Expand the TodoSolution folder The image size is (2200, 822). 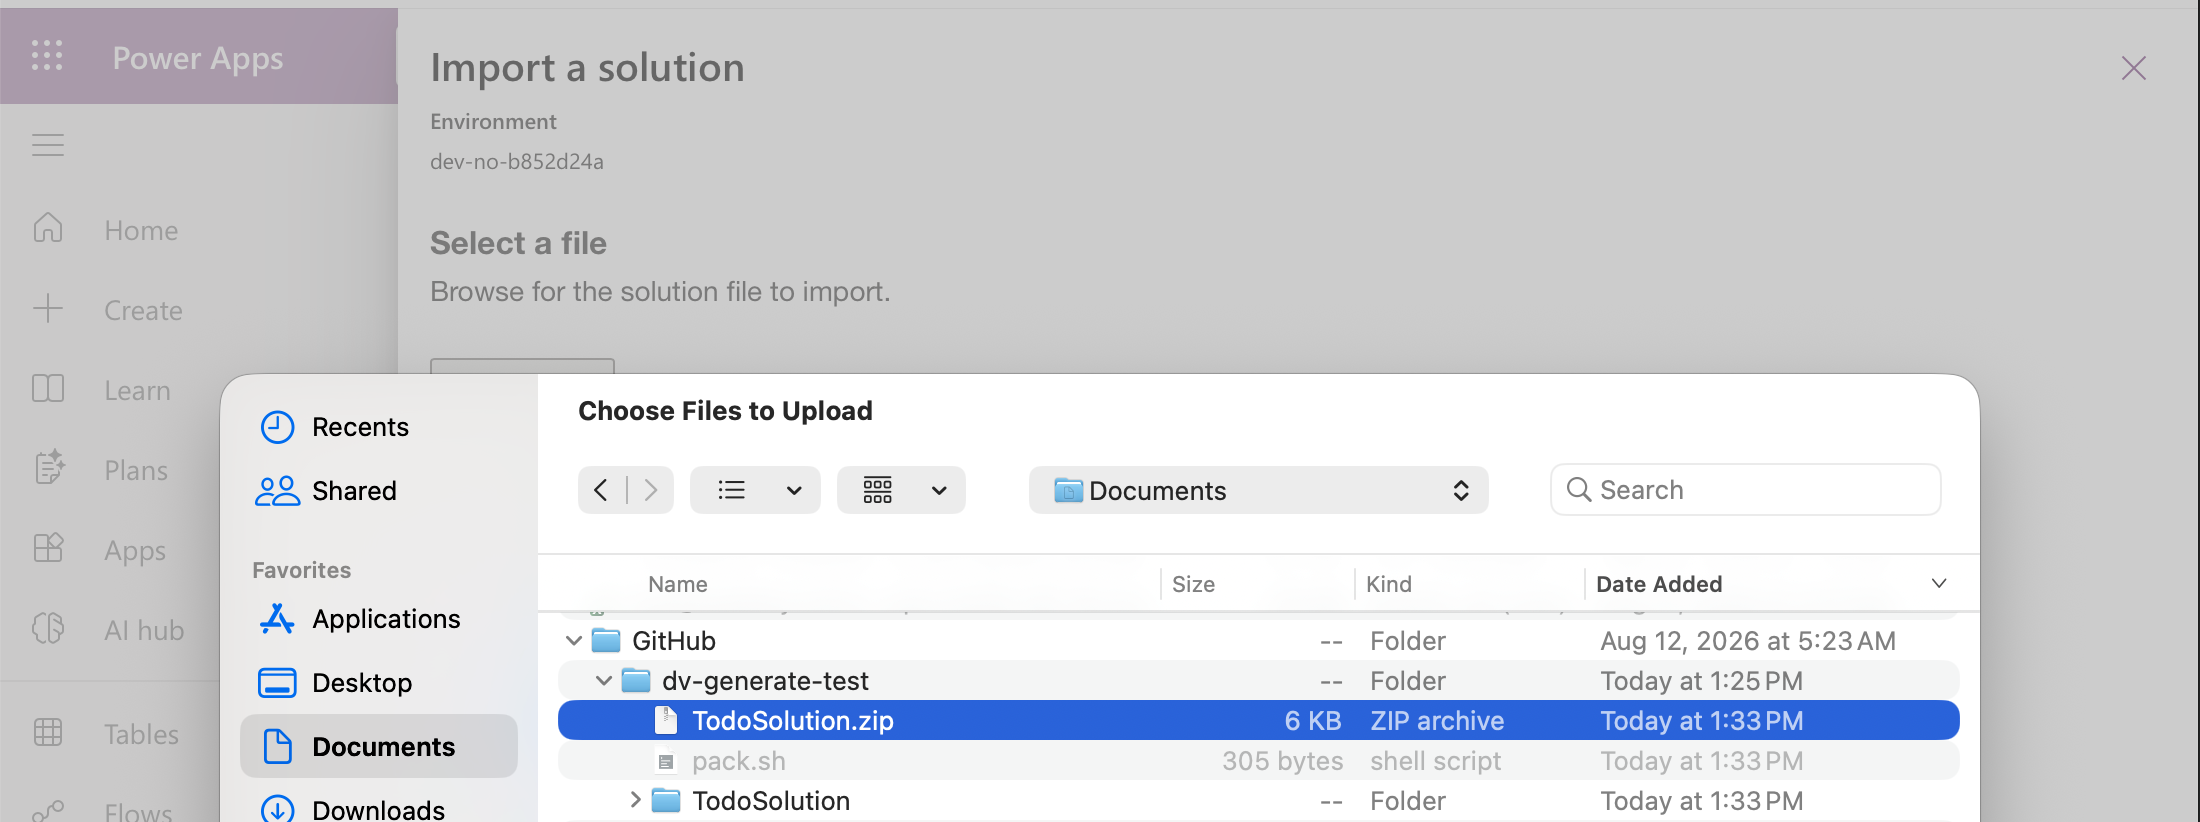pos(635,800)
